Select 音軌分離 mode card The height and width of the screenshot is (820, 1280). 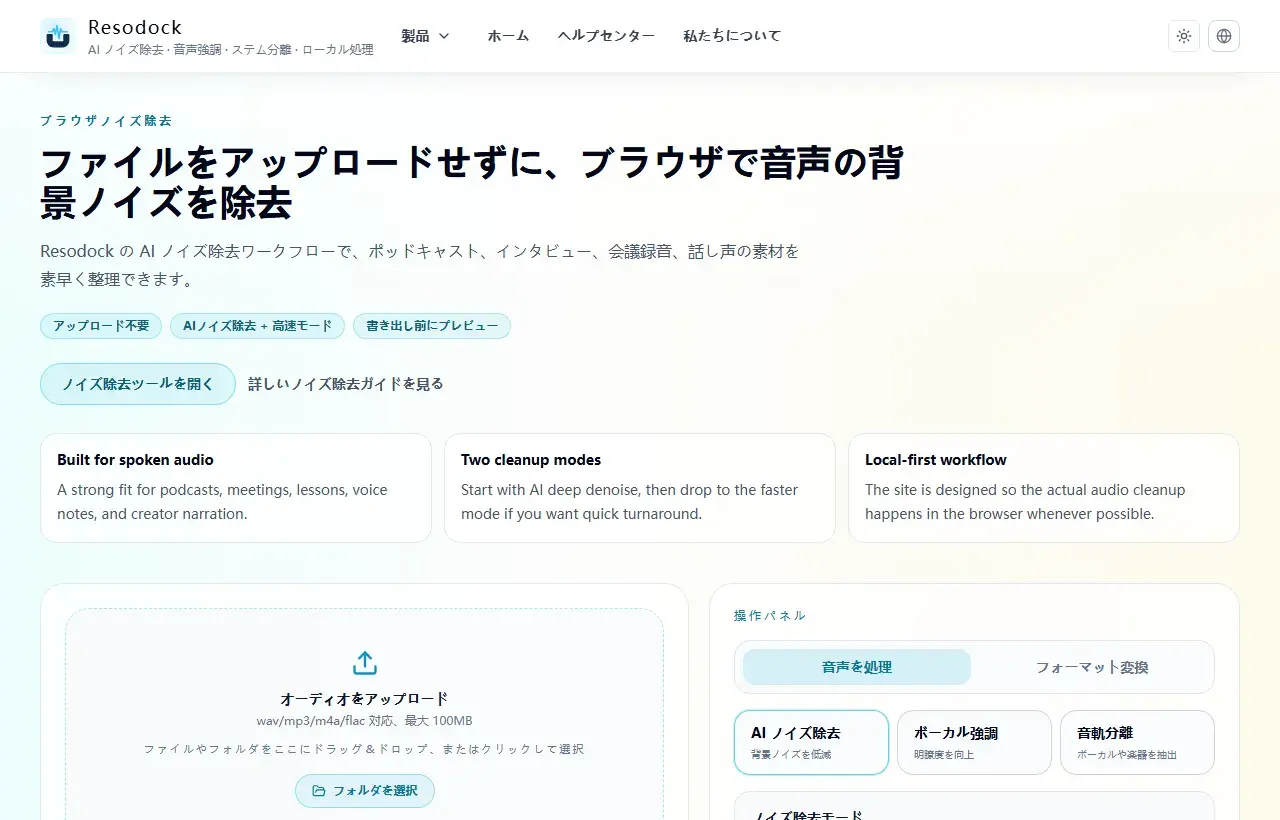tap(1137, 742)
